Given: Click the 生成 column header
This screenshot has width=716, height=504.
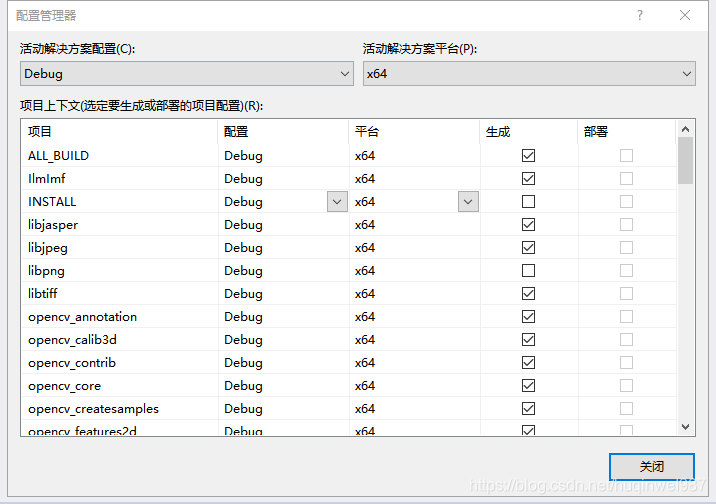Looking at the screenshot, I should click(529, 132).
